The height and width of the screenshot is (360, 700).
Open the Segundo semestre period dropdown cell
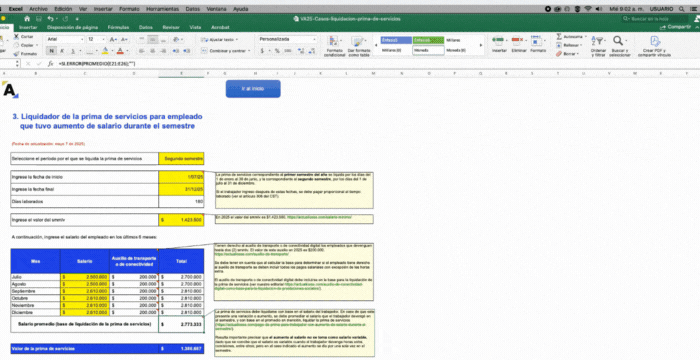tap(181, 159)
